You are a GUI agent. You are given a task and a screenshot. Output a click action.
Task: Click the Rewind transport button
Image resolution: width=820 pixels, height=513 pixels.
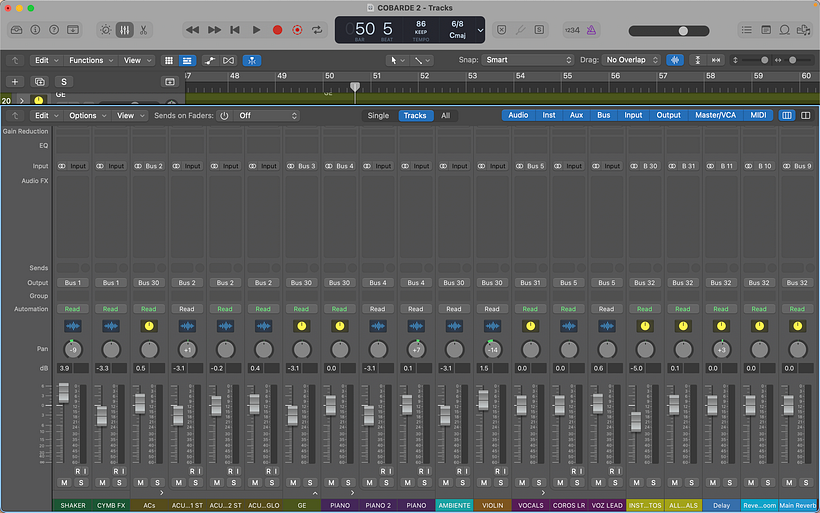(x=192, y=30)
